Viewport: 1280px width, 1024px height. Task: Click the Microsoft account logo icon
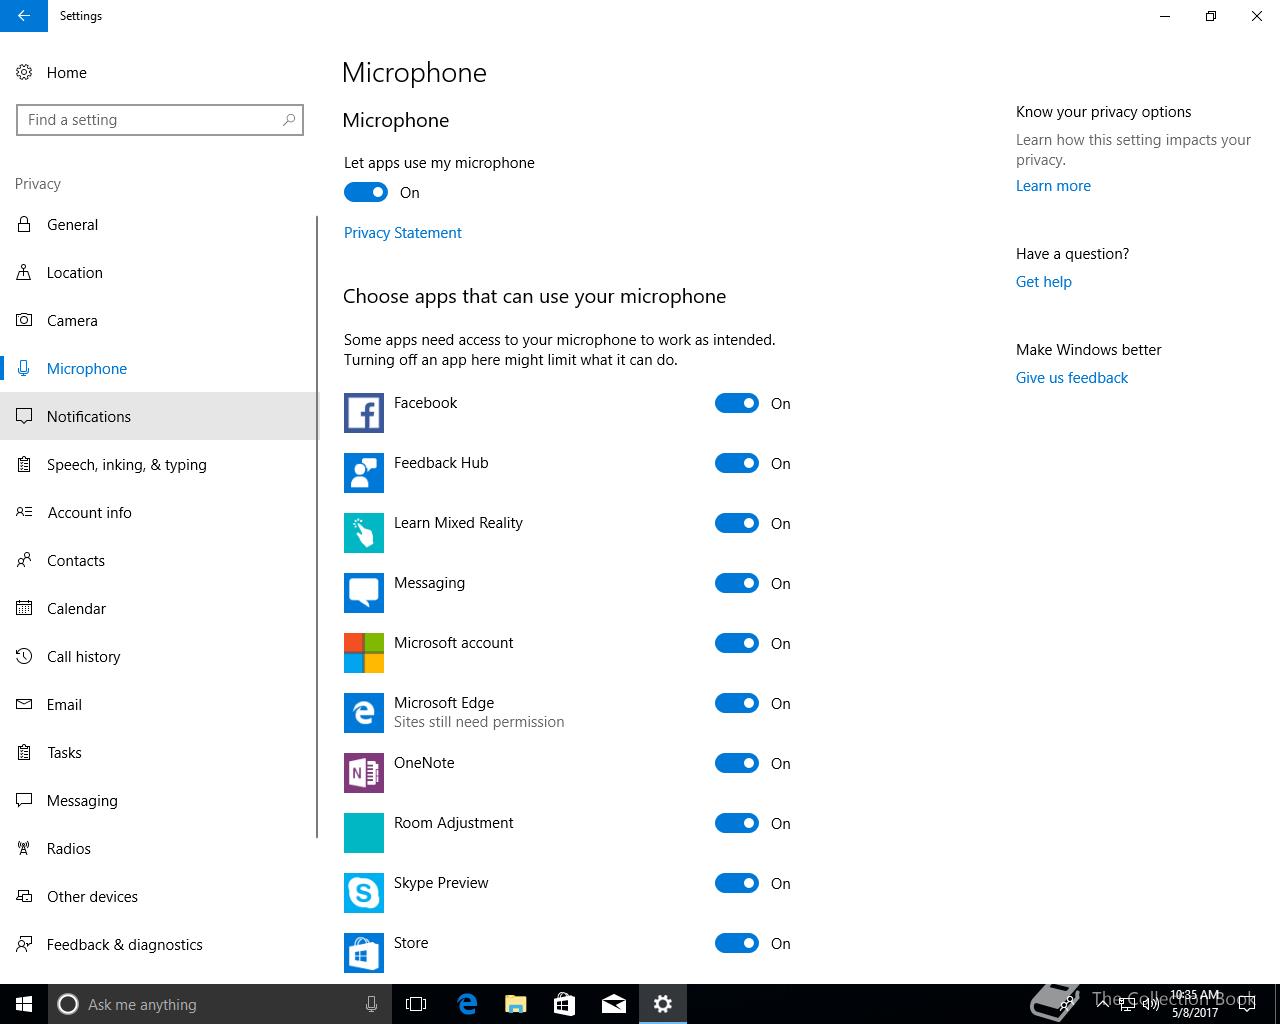(x=364, y=653)
